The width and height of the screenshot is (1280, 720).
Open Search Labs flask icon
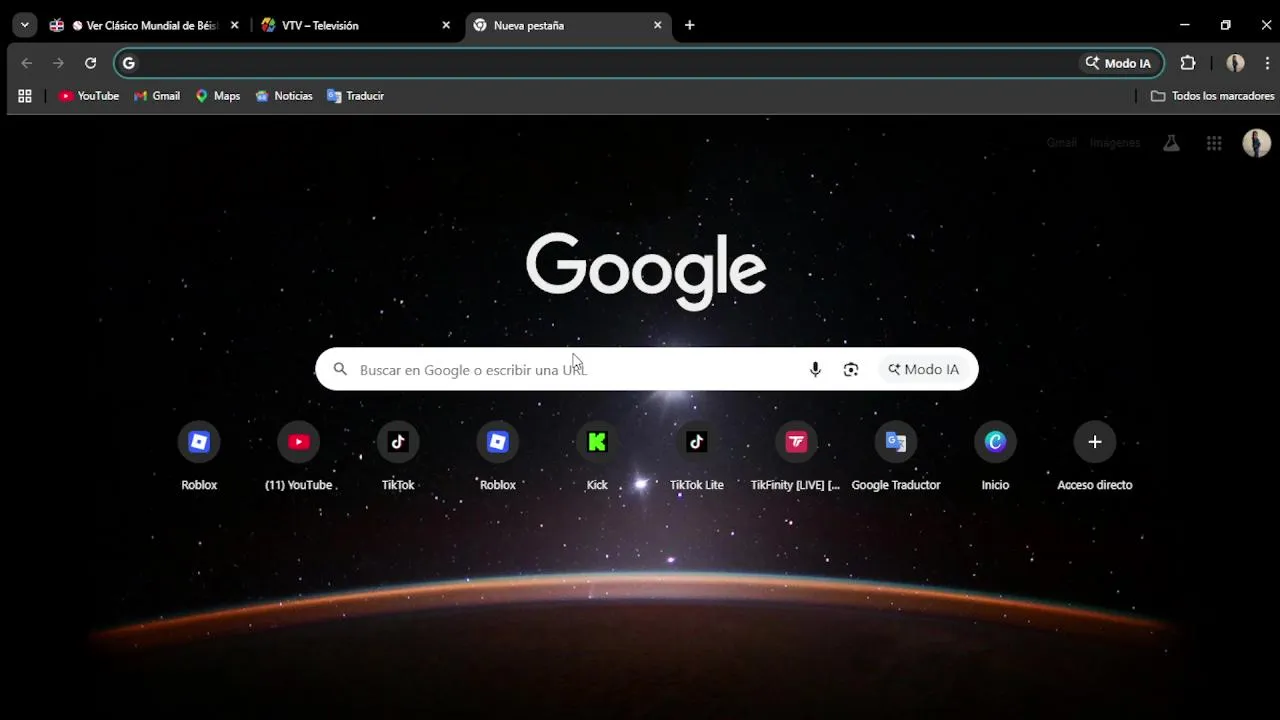click(x=1171, y=143)
